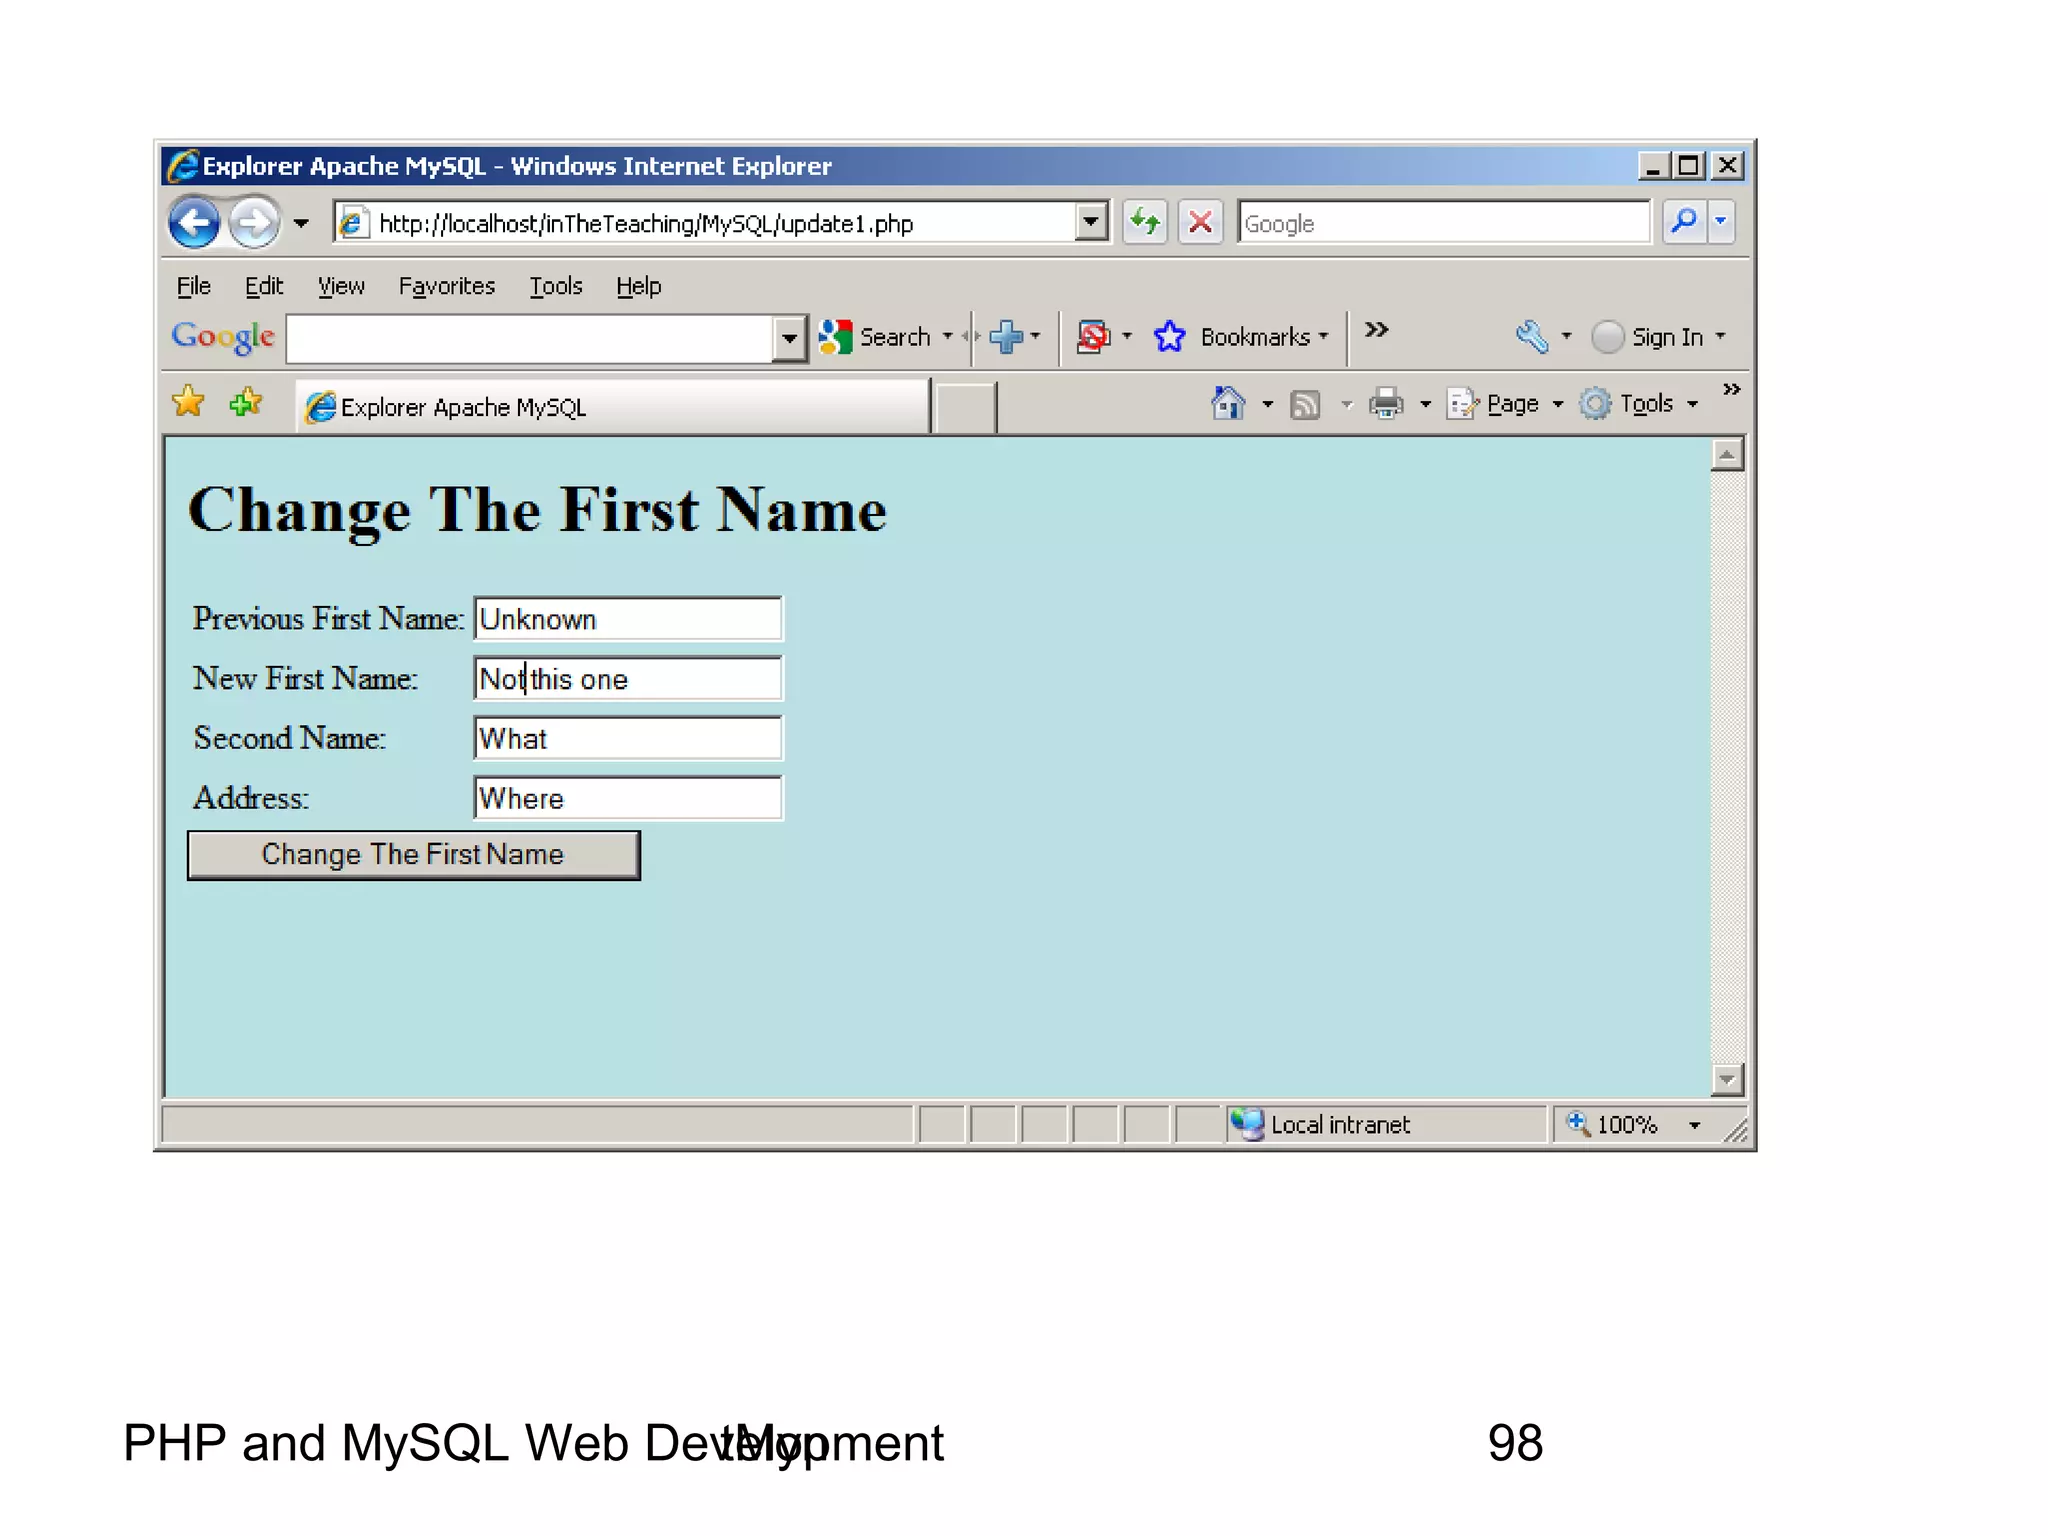The image size is (2048, 1536).
Task: Open the 100% zoom dropdown arrow
Action: (x=1694, y=1126)
